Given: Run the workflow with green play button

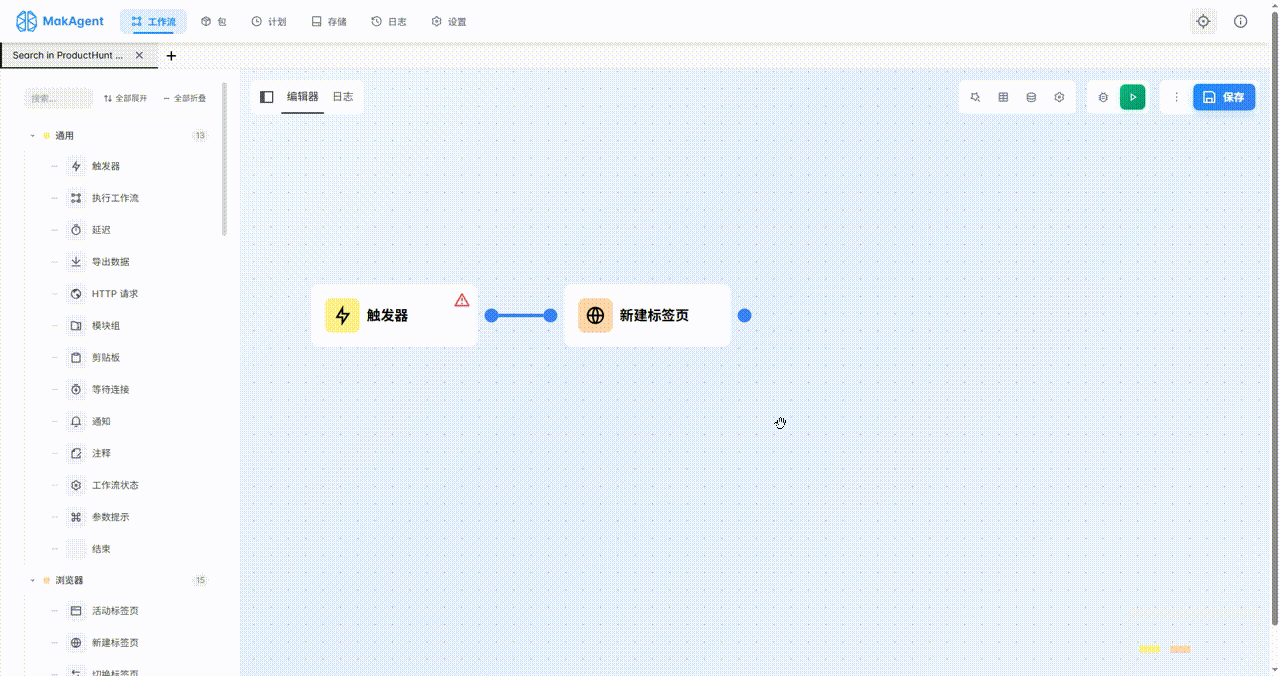Looking at the screenshot, I should point(1132,97).
